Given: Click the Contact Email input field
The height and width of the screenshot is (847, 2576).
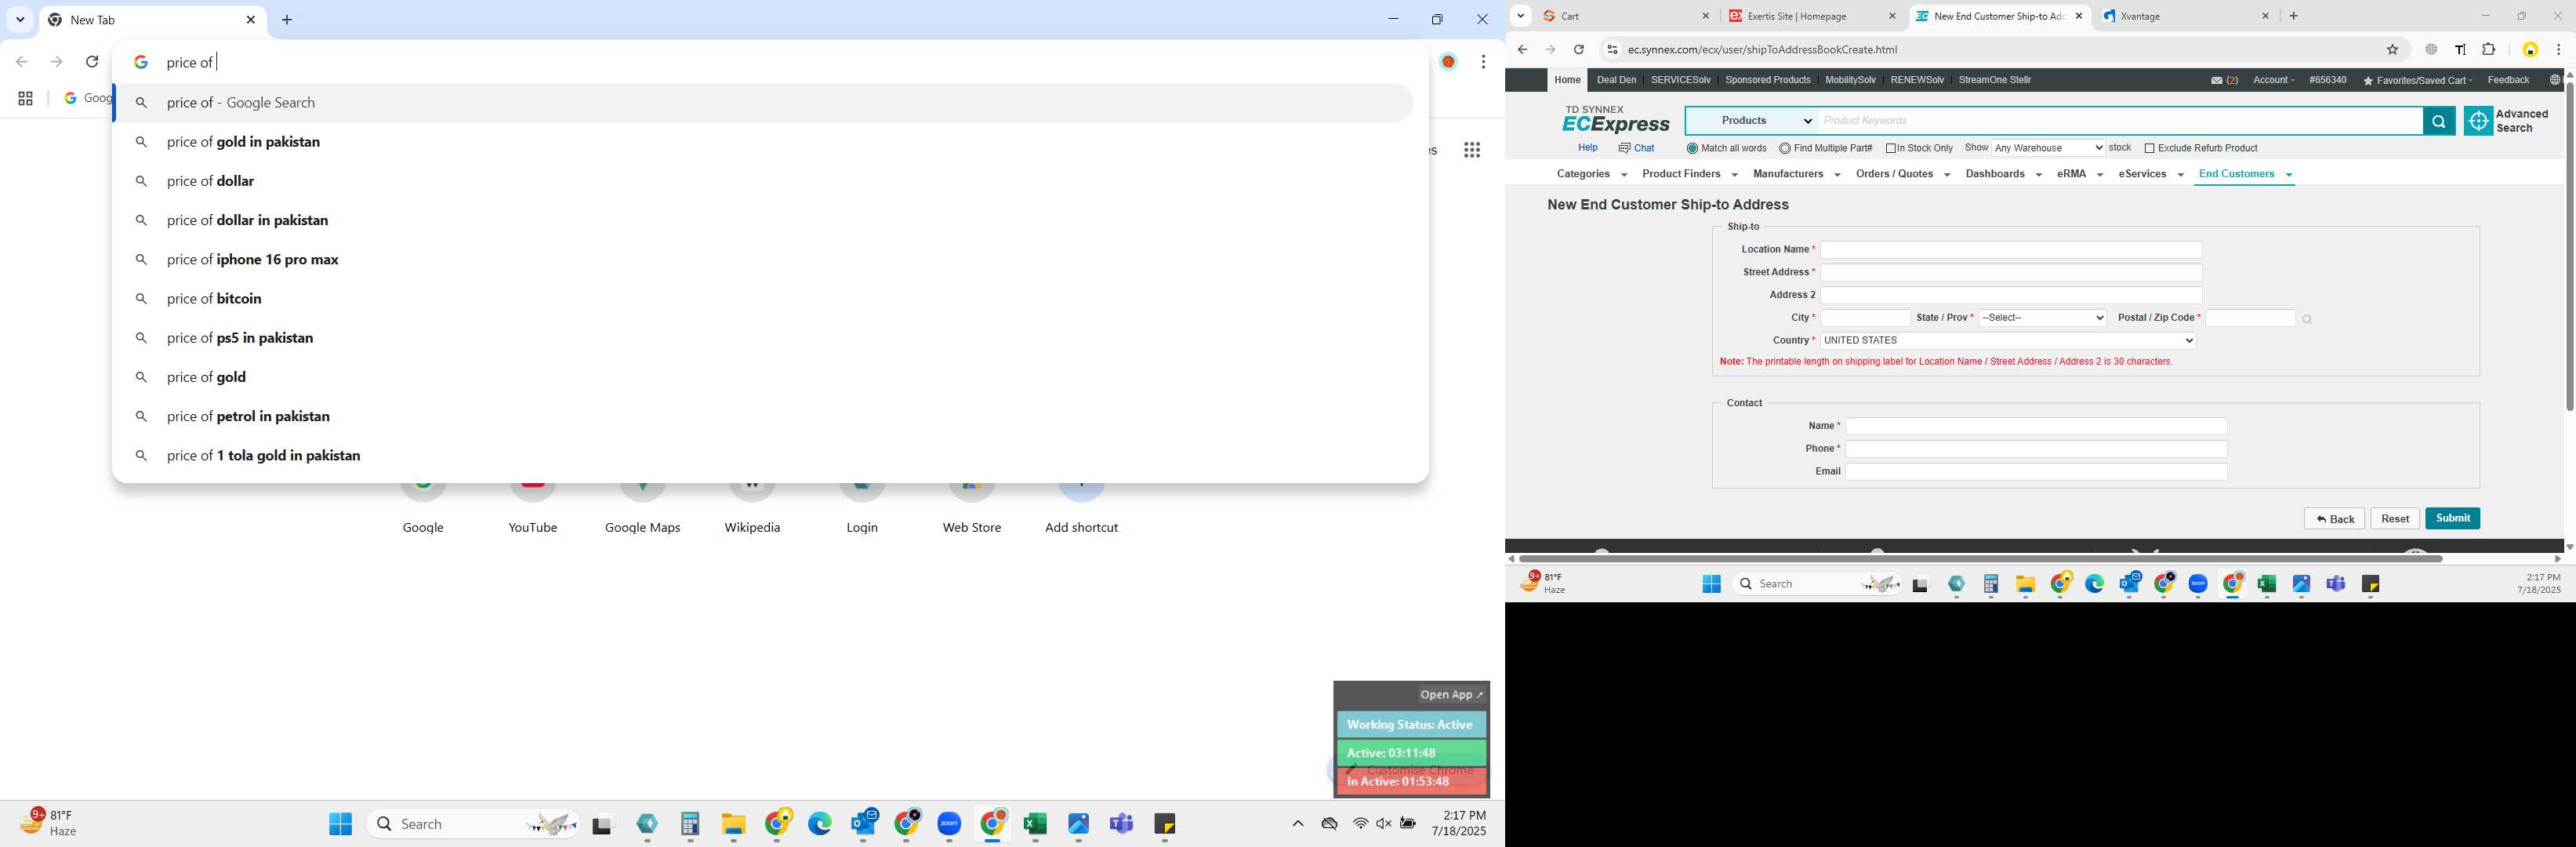Looking at the screenshot, I should click(x=2035, y=472).
